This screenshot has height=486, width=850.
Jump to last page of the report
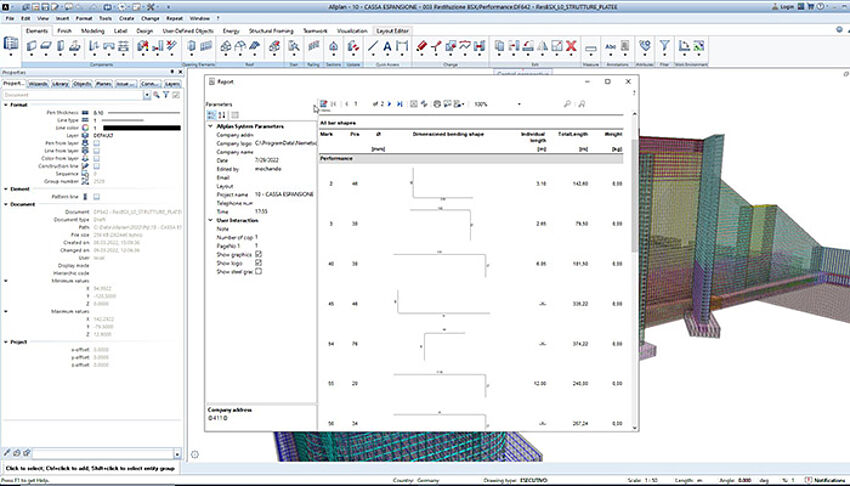tap(400, 104)
